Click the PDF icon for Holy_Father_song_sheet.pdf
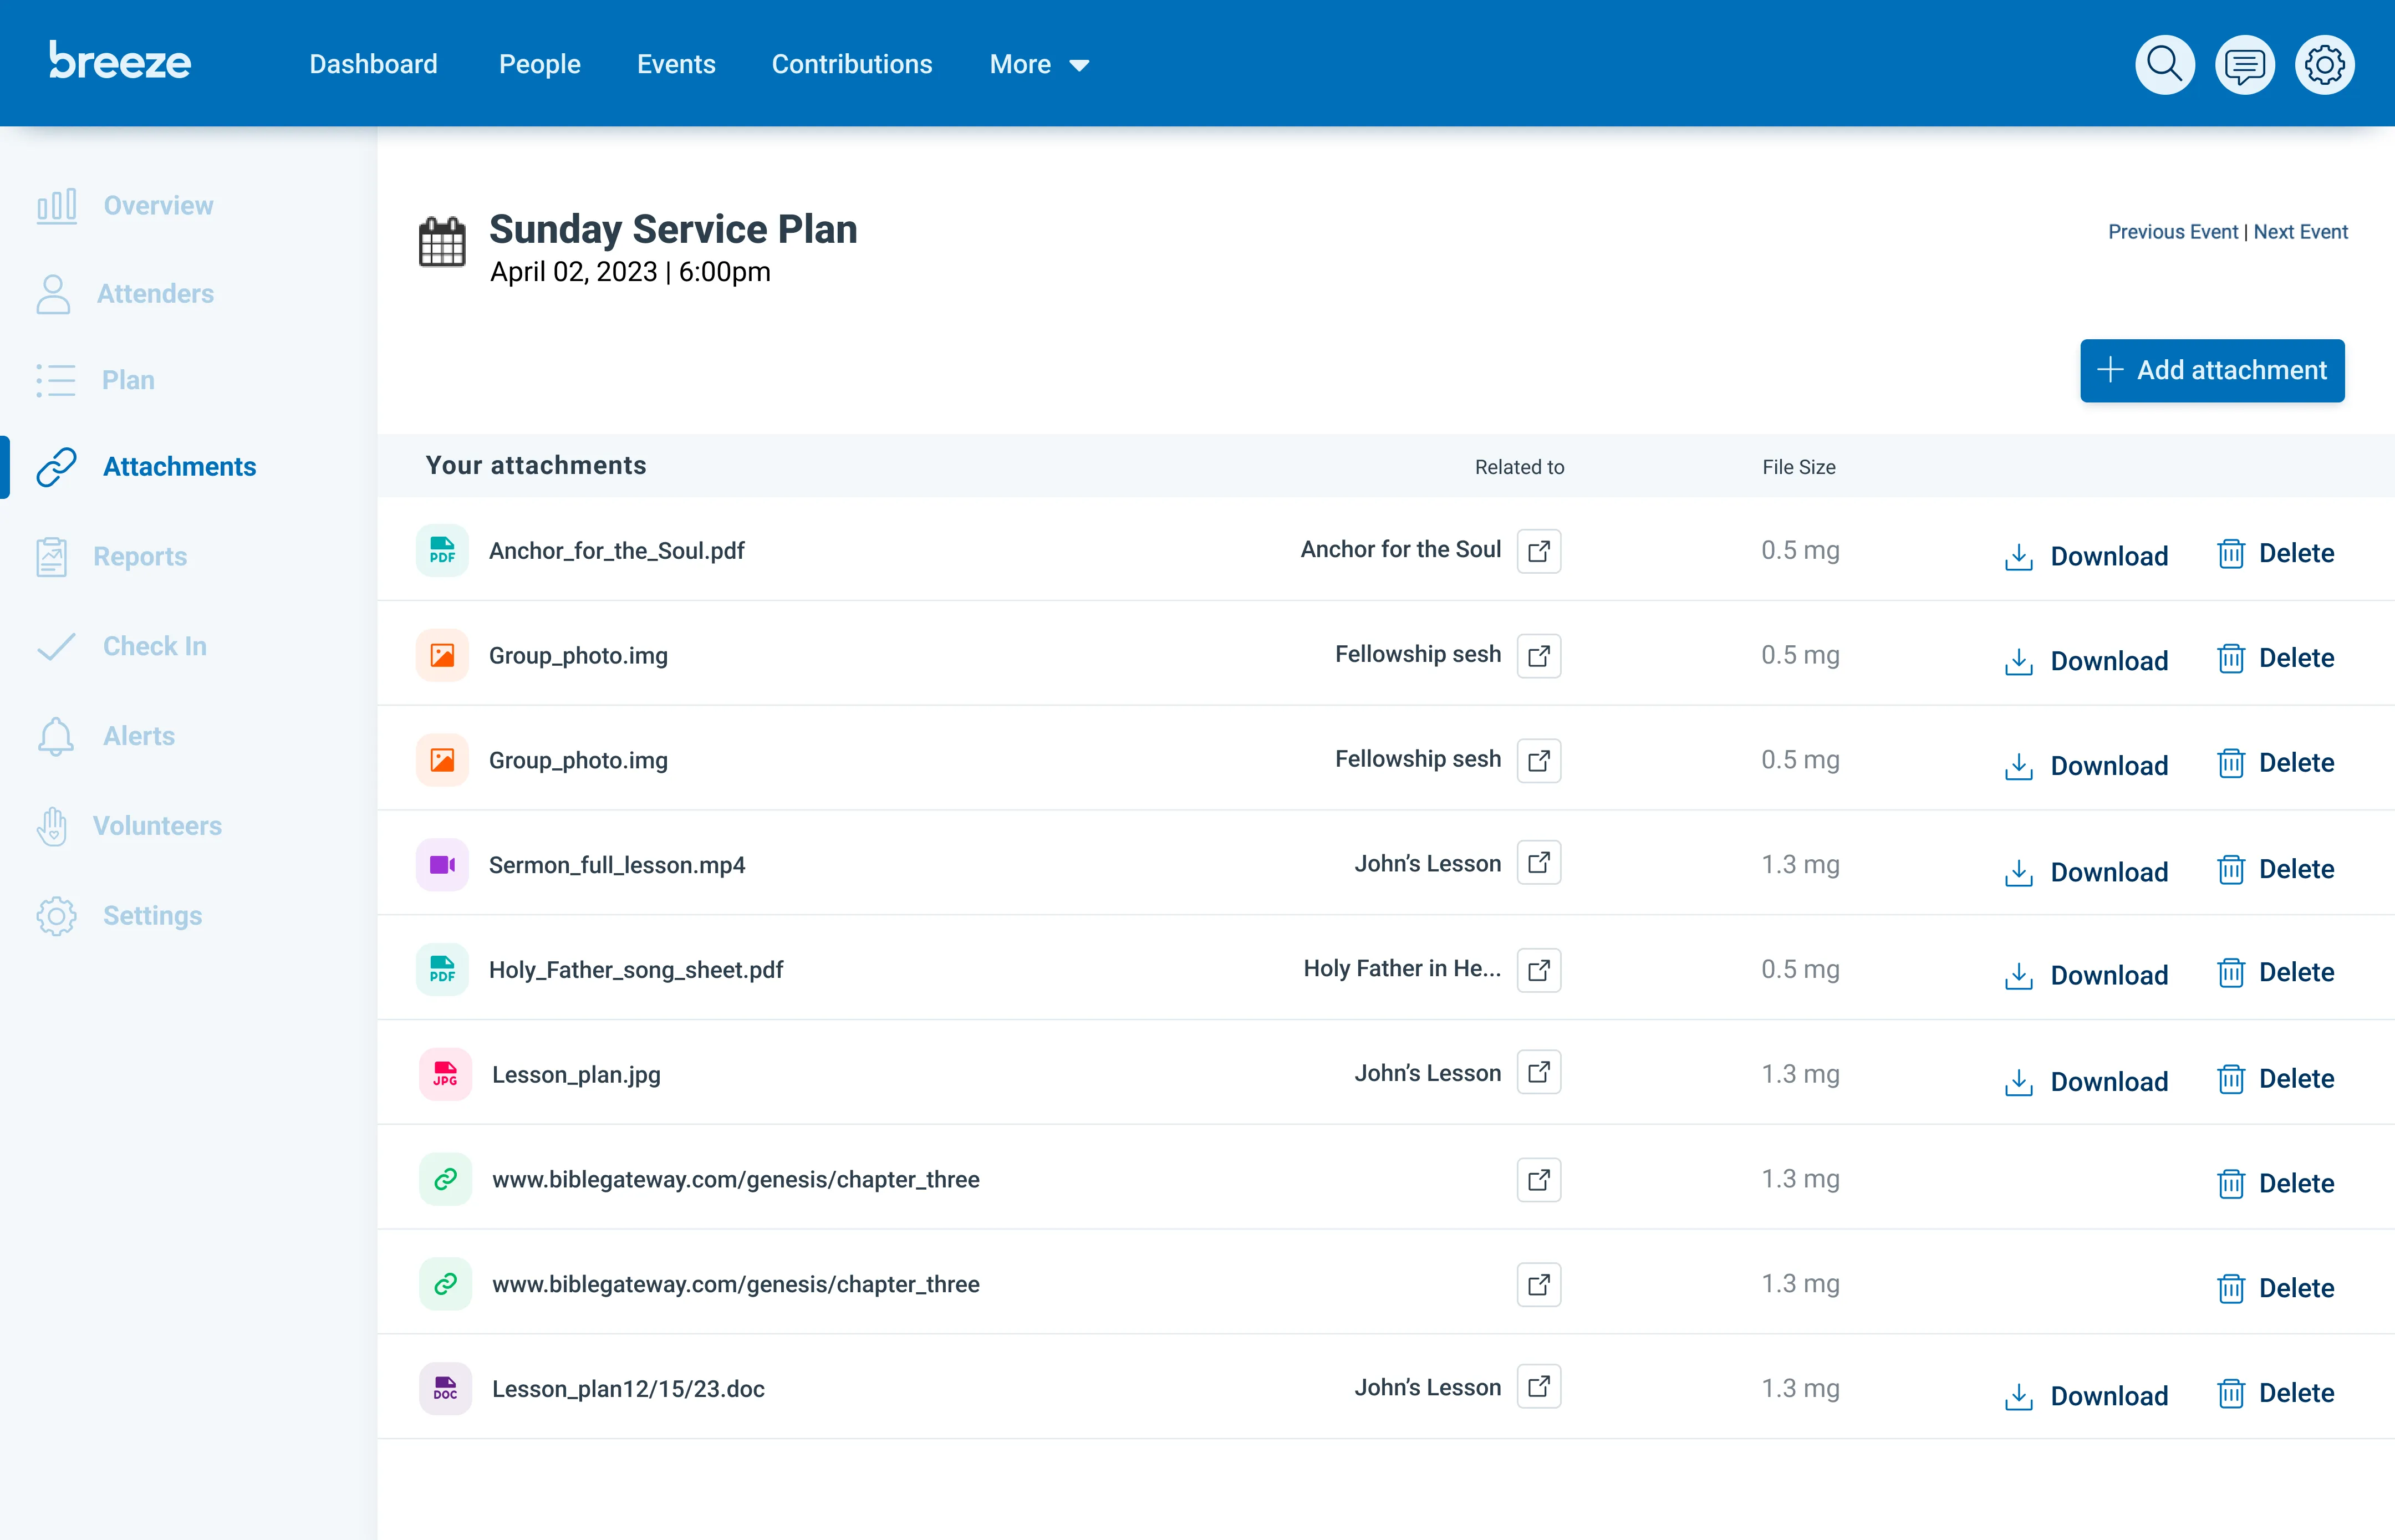The height and width of the screenshot is (1540, 2395). pyautogui.click(x=442, y=969)
